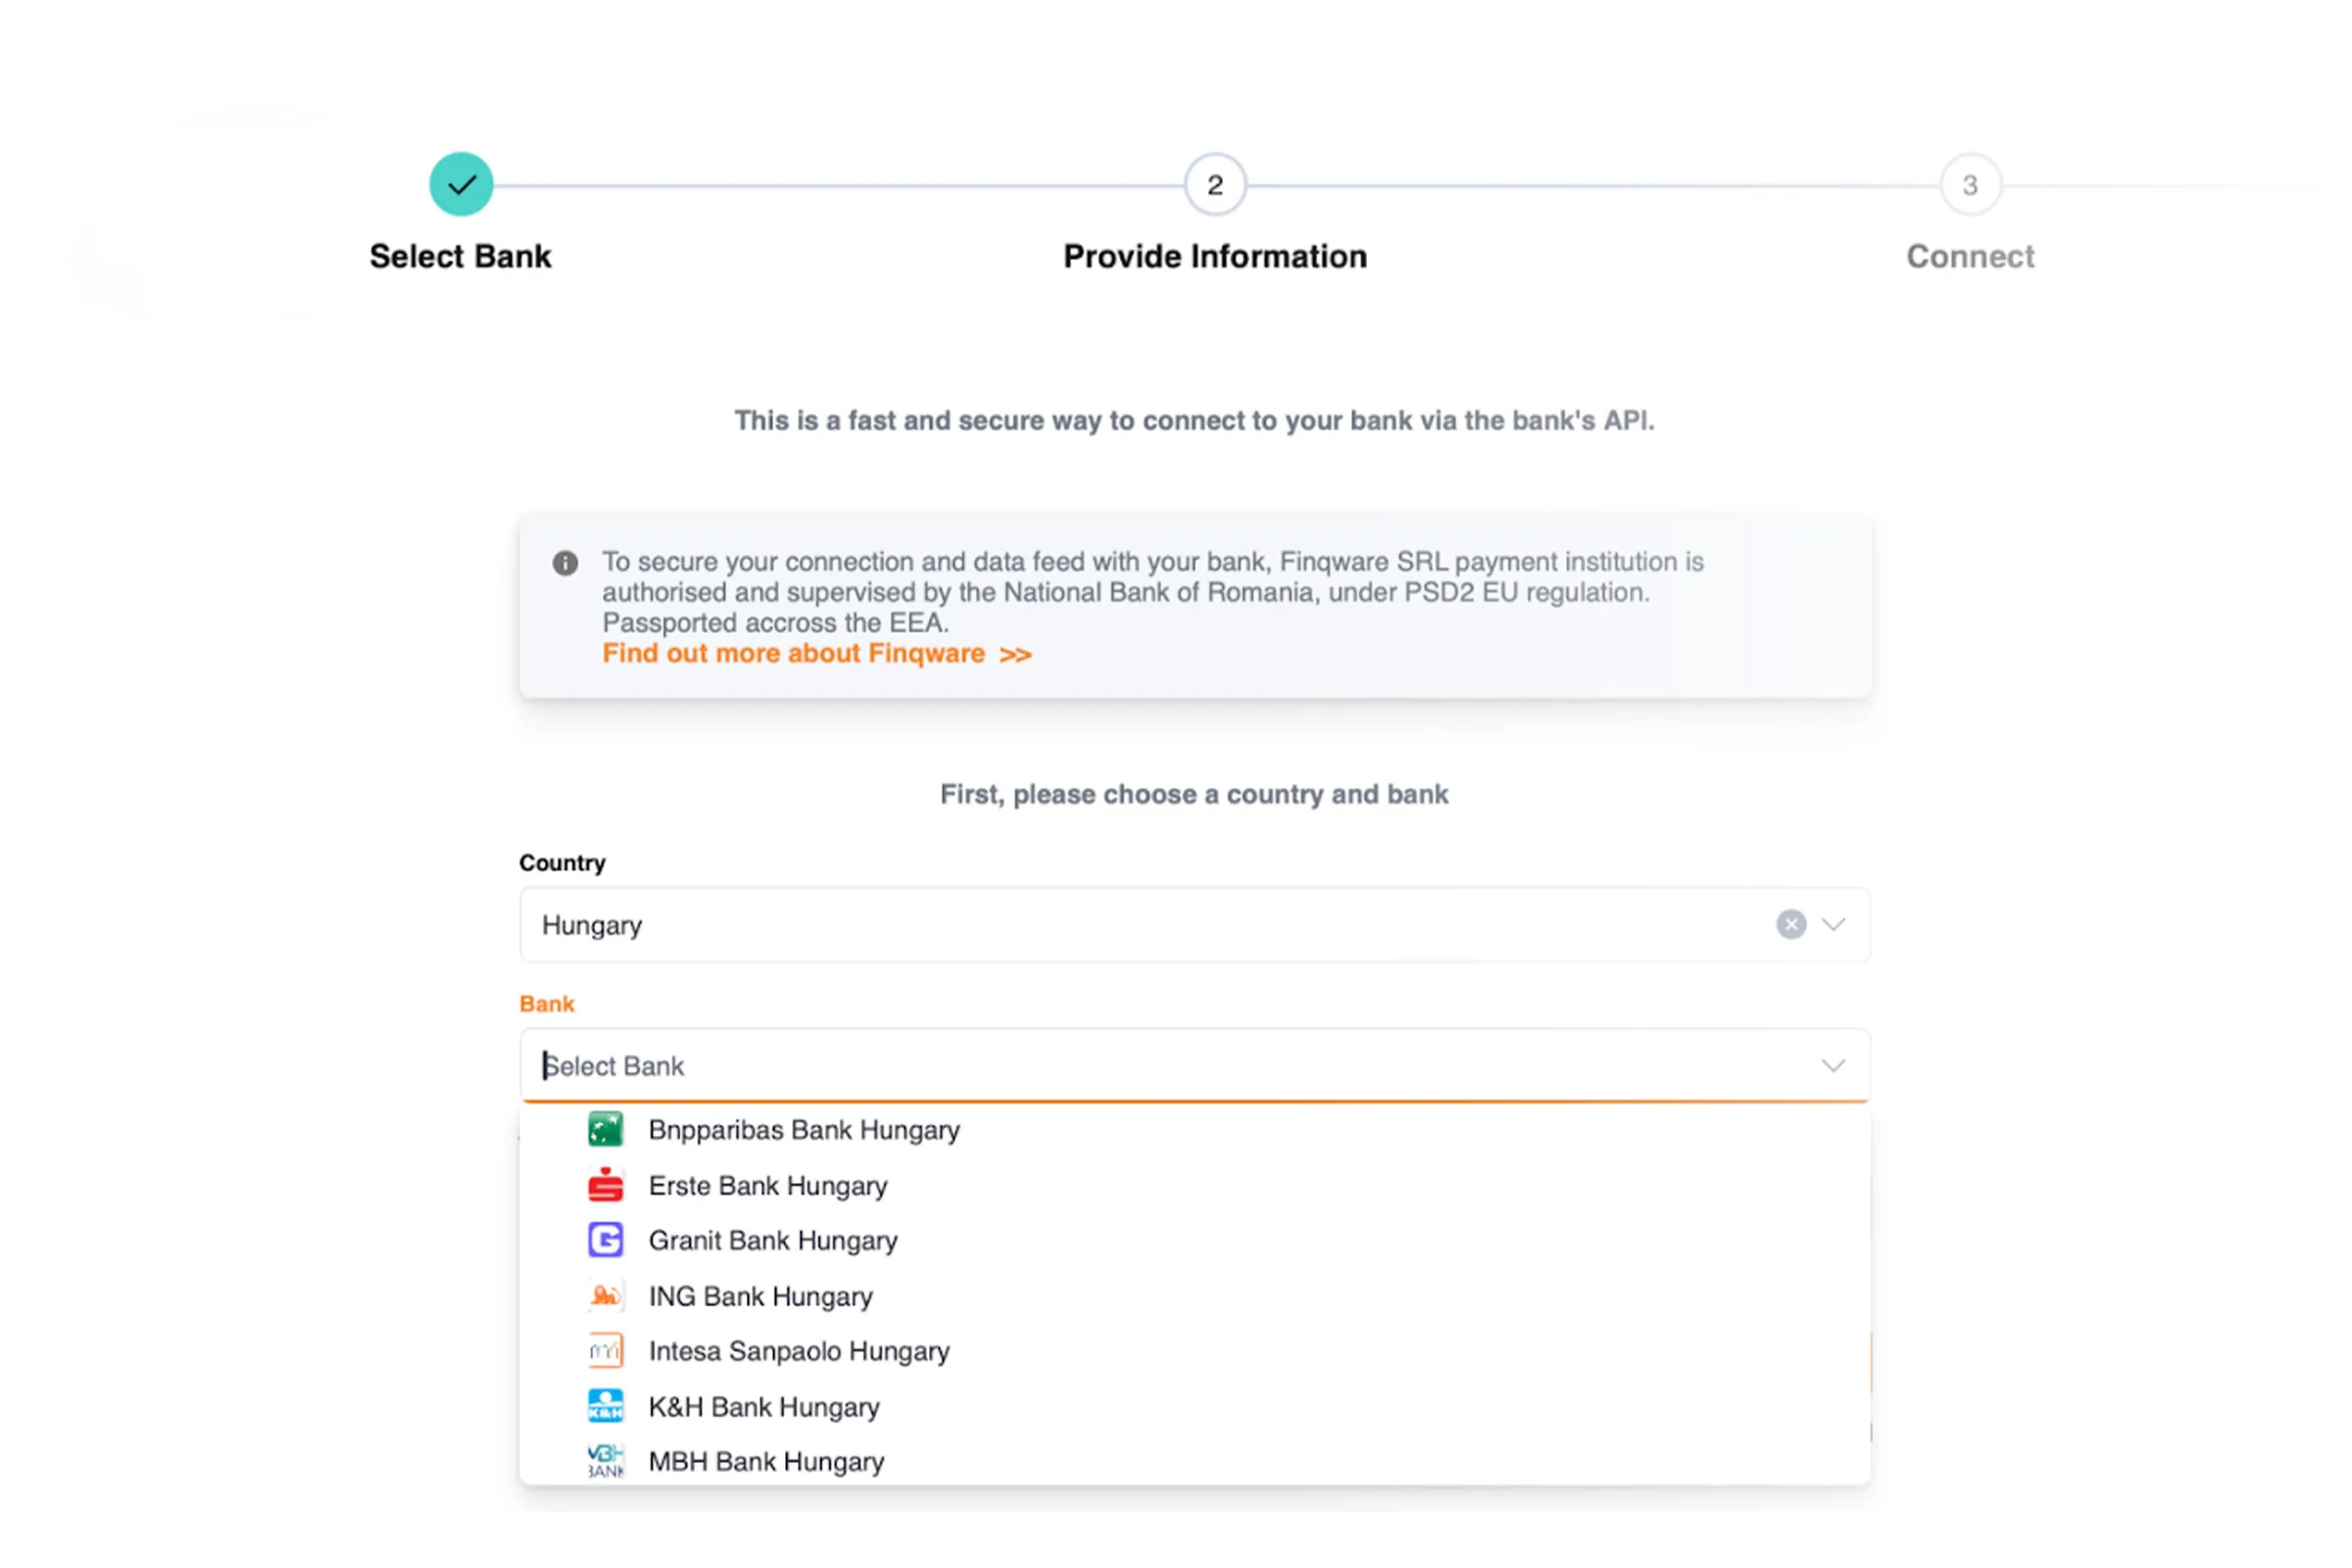Choose Bnpparibas Bank Hungary from list
The image size is (2352, 1568).
[x=1194, y=1130]
